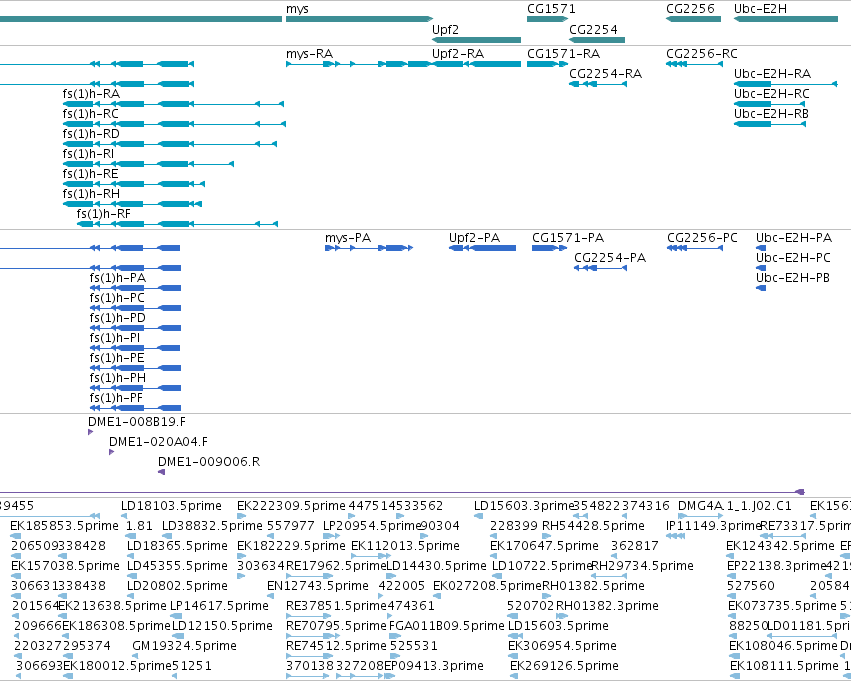This screenshot has height=681, width=851.
Task: Click the fs(1)h-RA transcript label
Action: pos(91,94)
